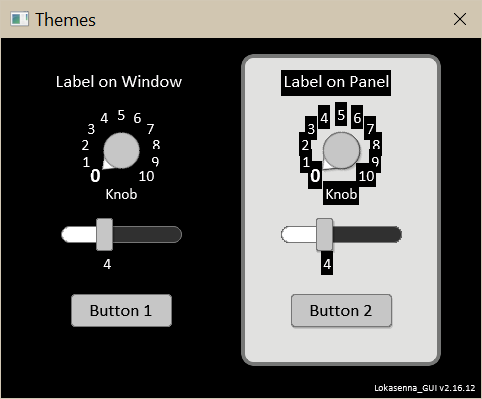Click the panel slider handle
This screenshot has width=482, height=399.
pos(324,234)
